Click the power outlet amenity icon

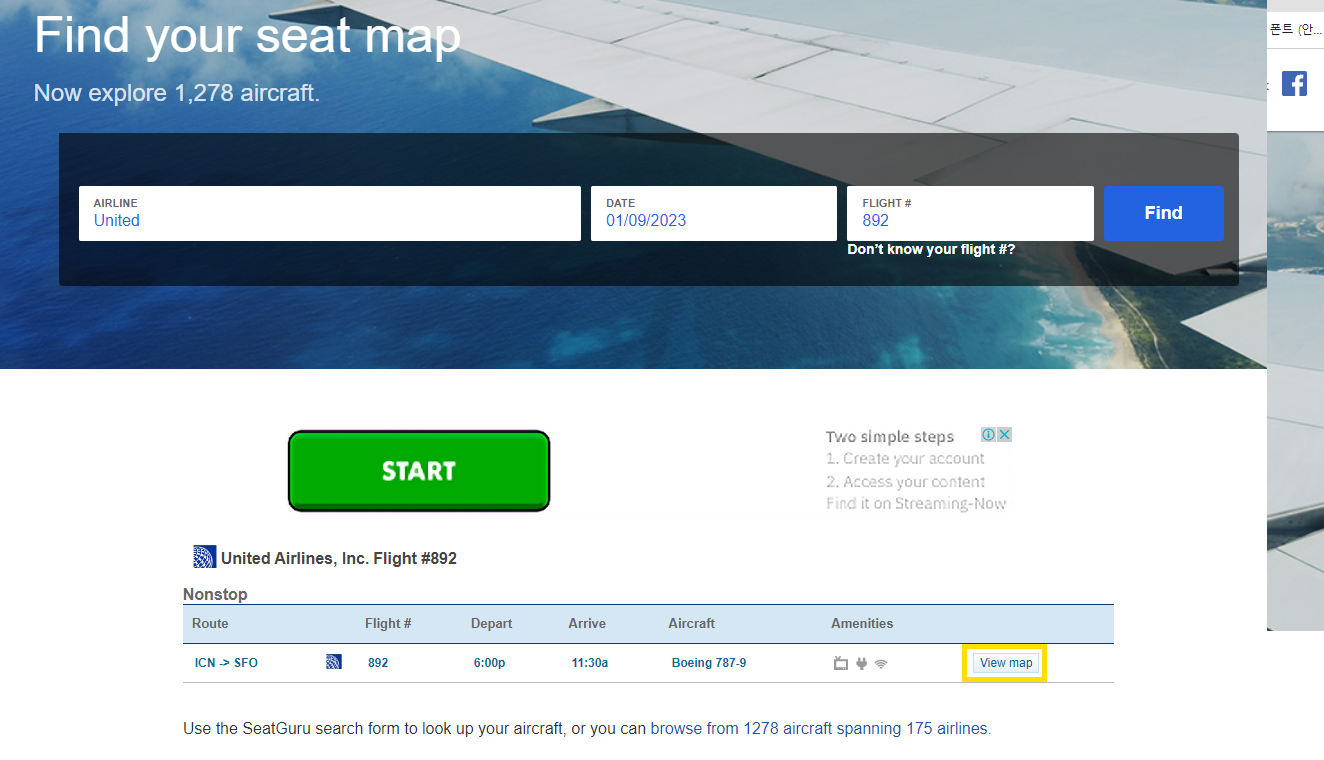tap(861, 663)
